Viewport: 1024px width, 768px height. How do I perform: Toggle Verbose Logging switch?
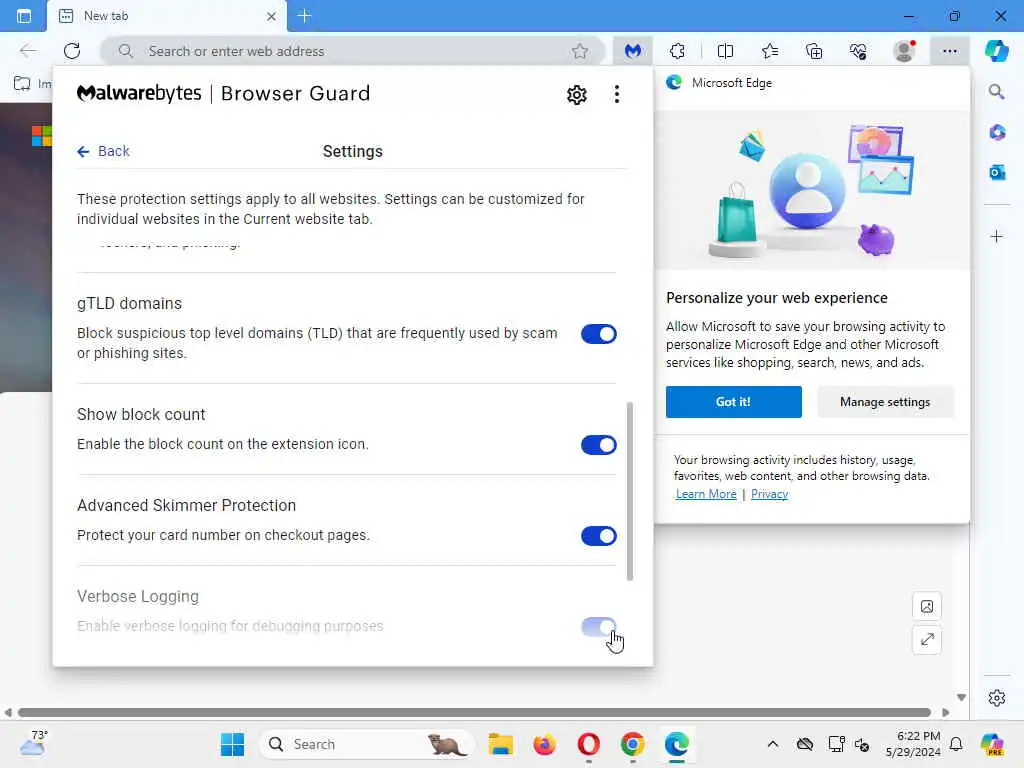(x=599, y=627)
